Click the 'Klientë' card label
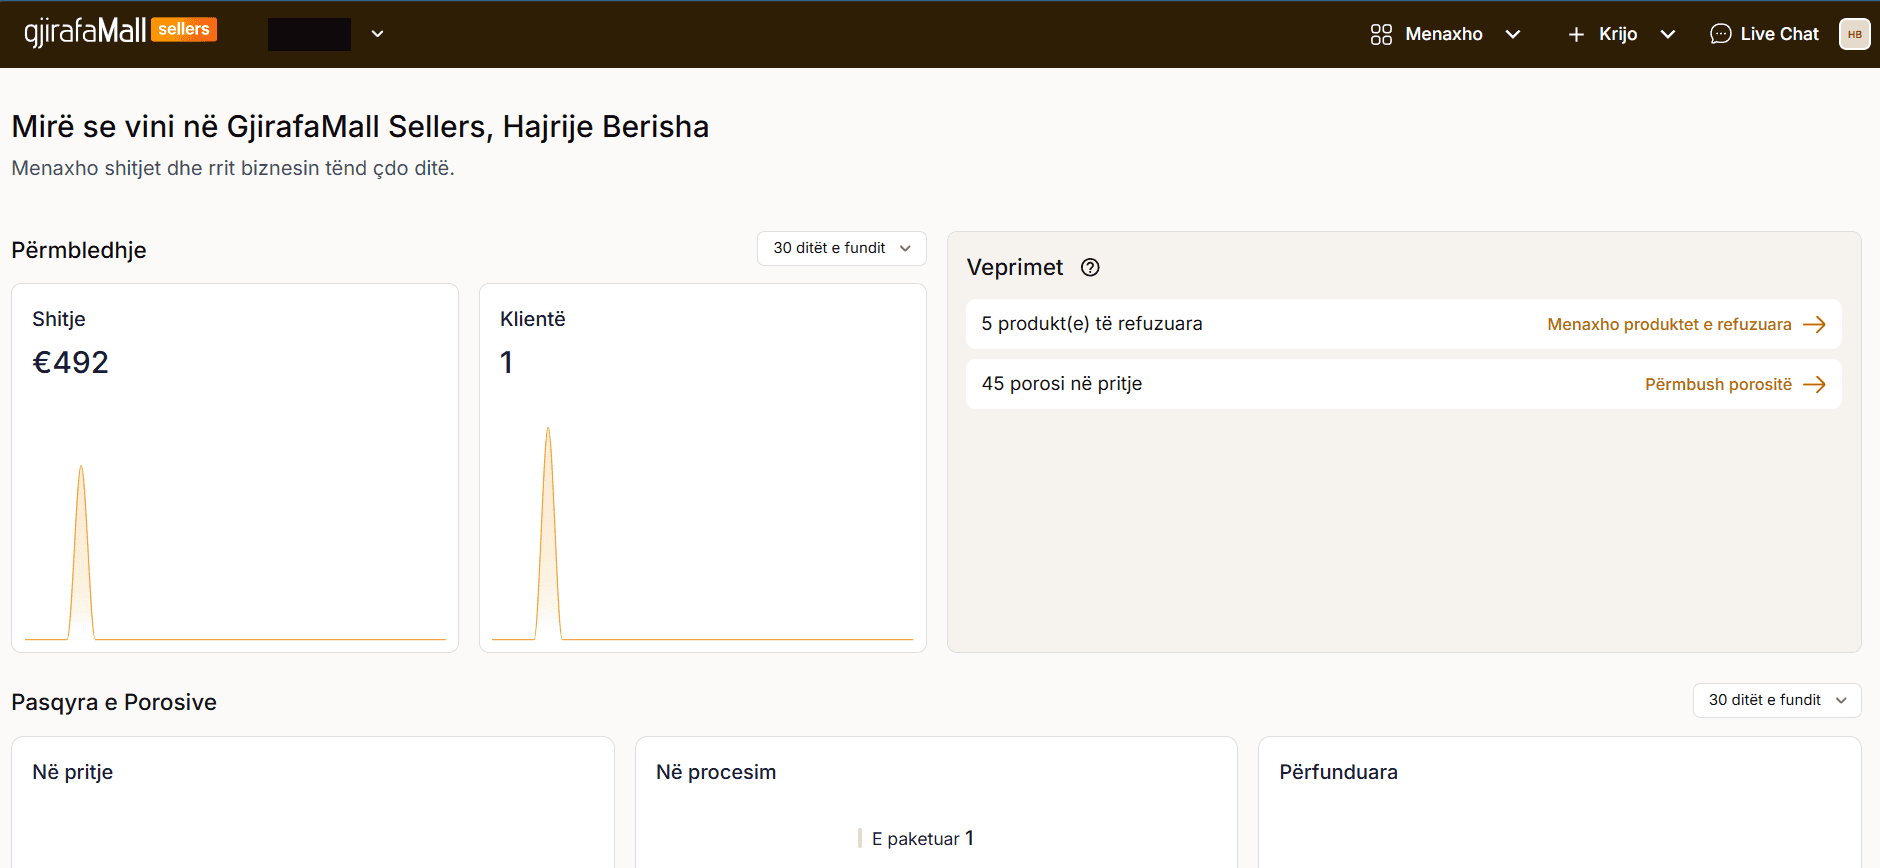The height and width of the screenshot is (868, 1880). 533,319
